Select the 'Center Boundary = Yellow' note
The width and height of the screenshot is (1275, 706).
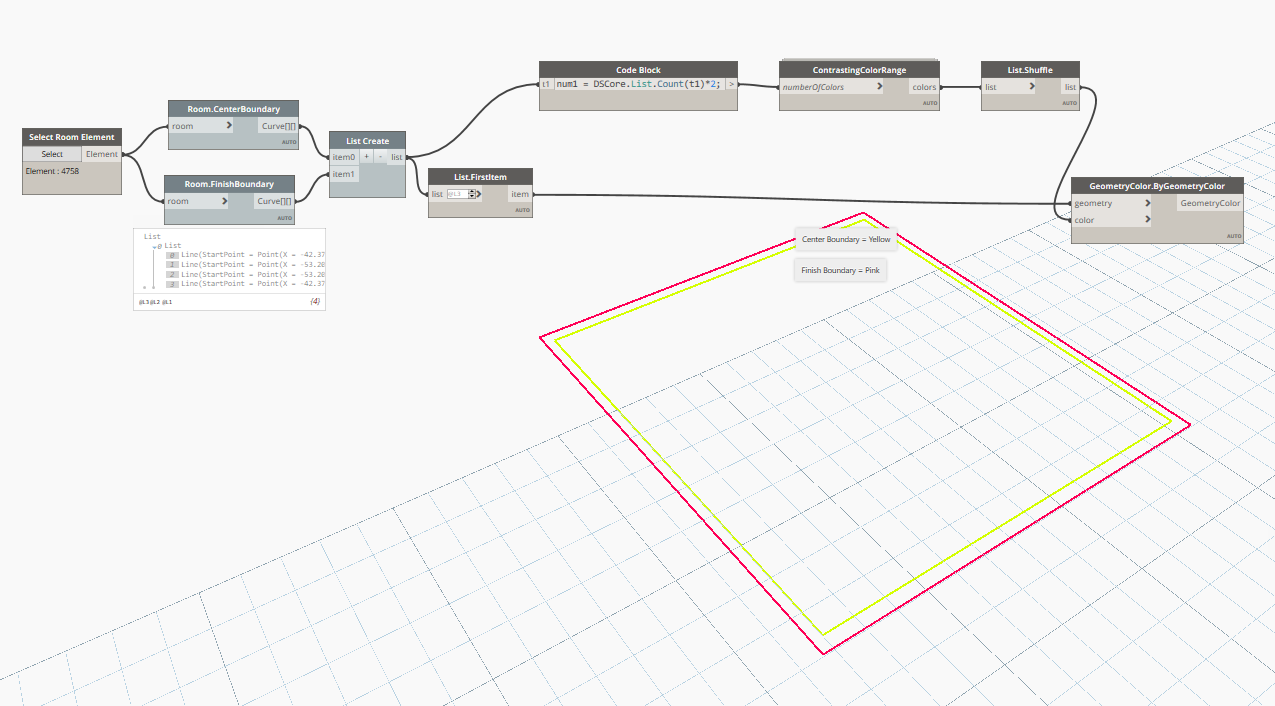click(x=846, y=240)
